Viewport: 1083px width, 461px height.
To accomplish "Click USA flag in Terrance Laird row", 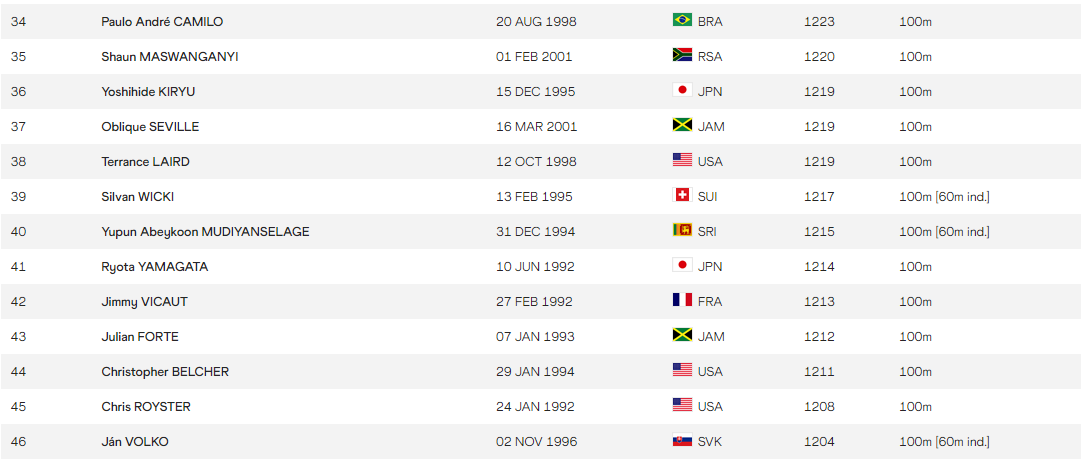I will point(682,160).
